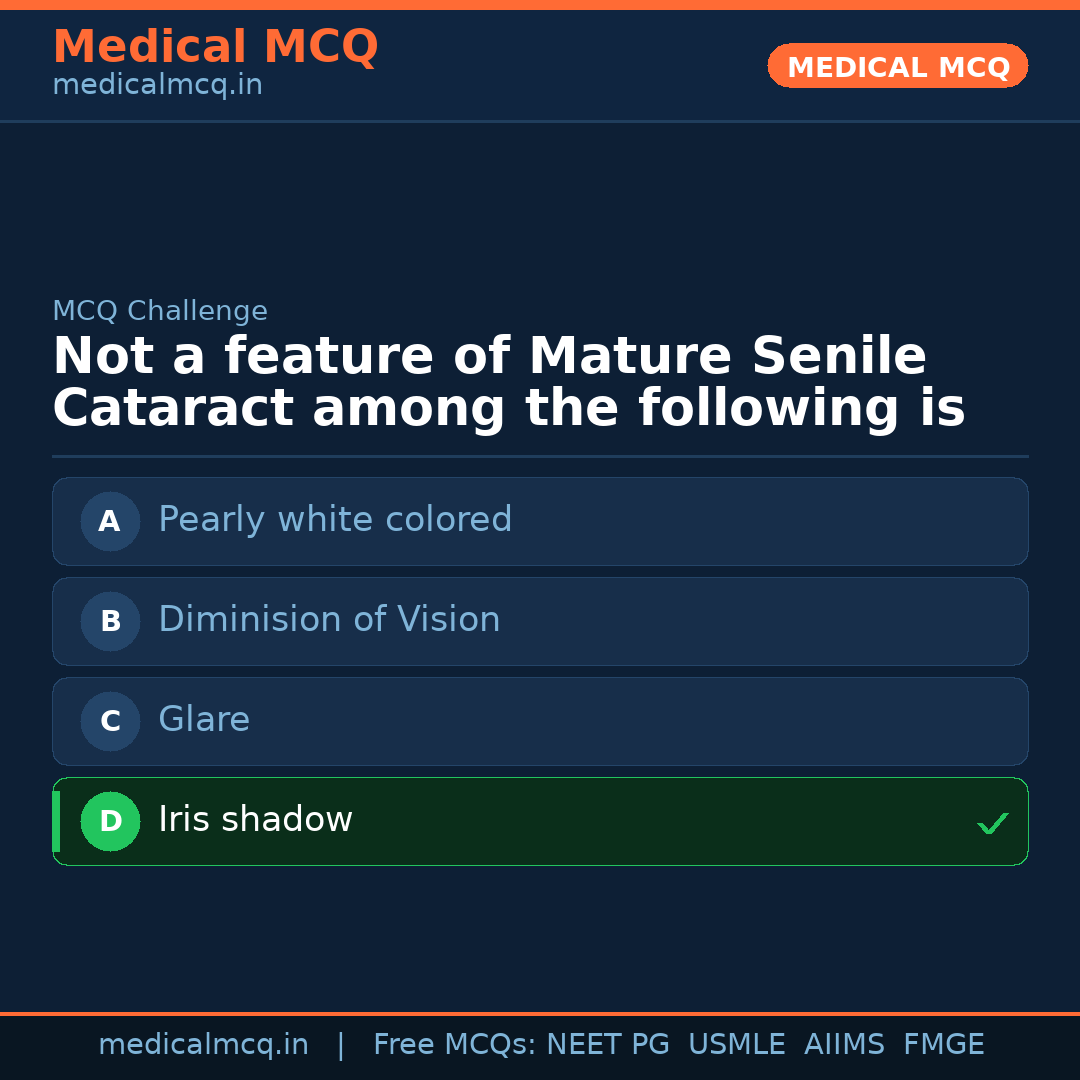Open medicalmcq.in link in the footer
This screenshot has width=1080, height=1080.
click(203, 1045)
